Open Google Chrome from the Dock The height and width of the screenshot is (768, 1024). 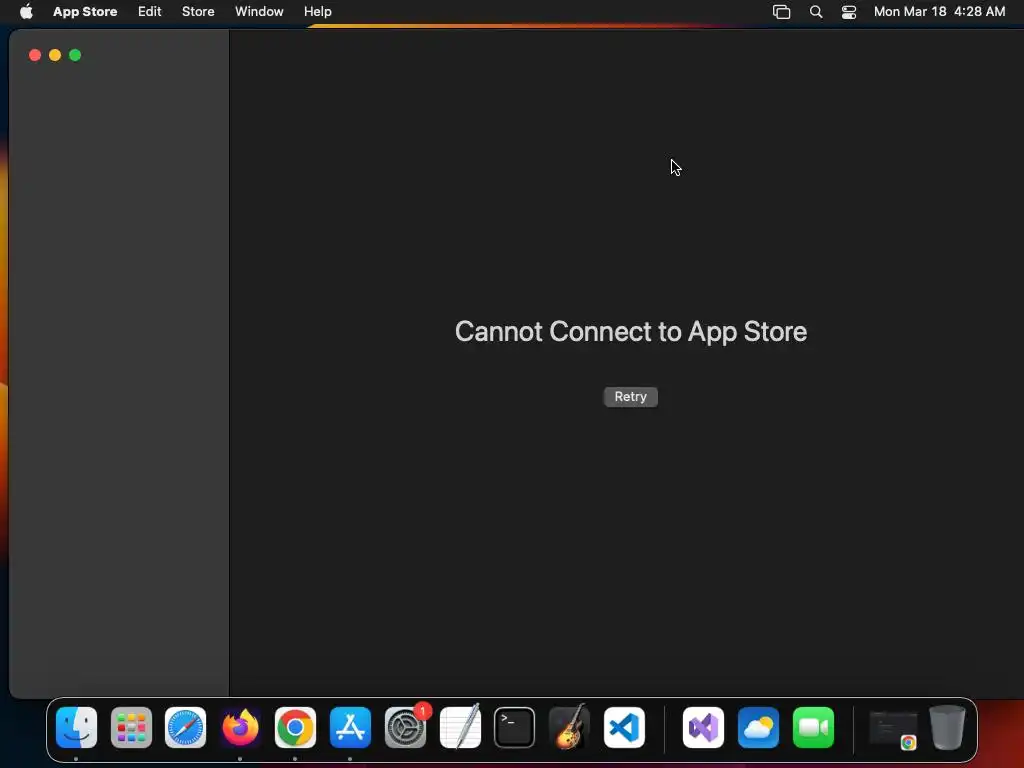click(295, 727)
